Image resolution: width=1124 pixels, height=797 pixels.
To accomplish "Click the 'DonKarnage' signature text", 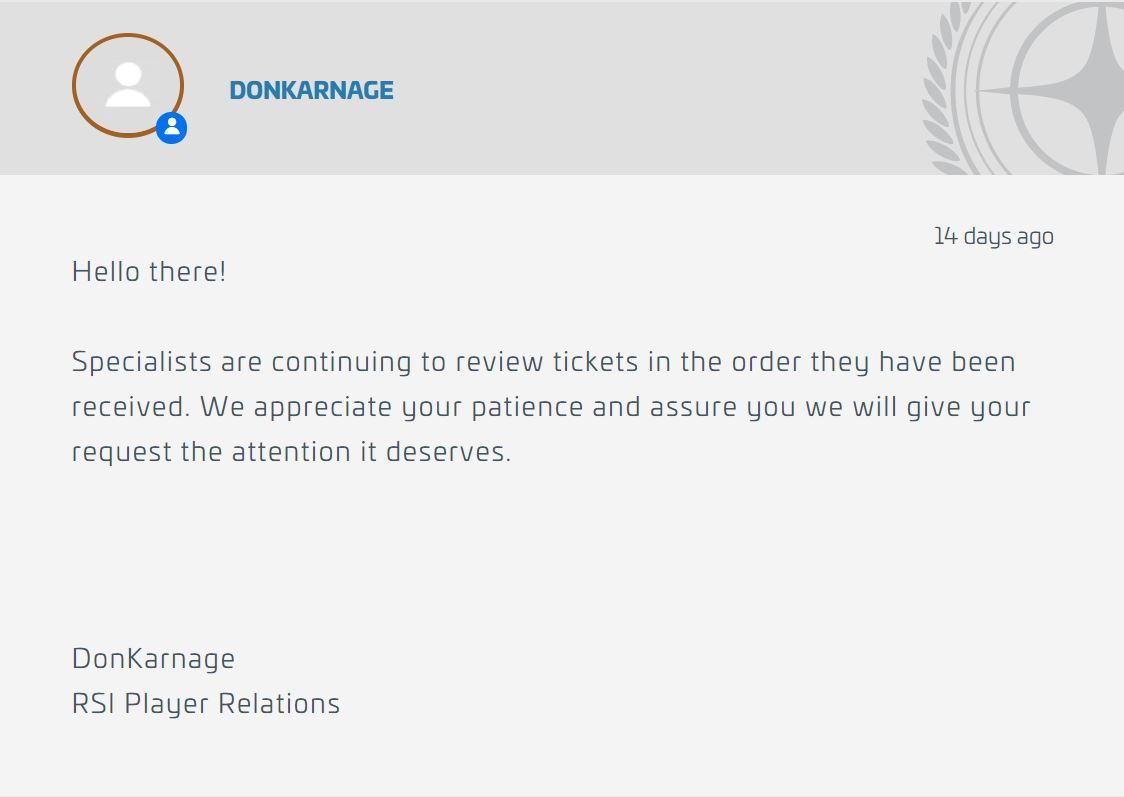I will click(153, 659).
